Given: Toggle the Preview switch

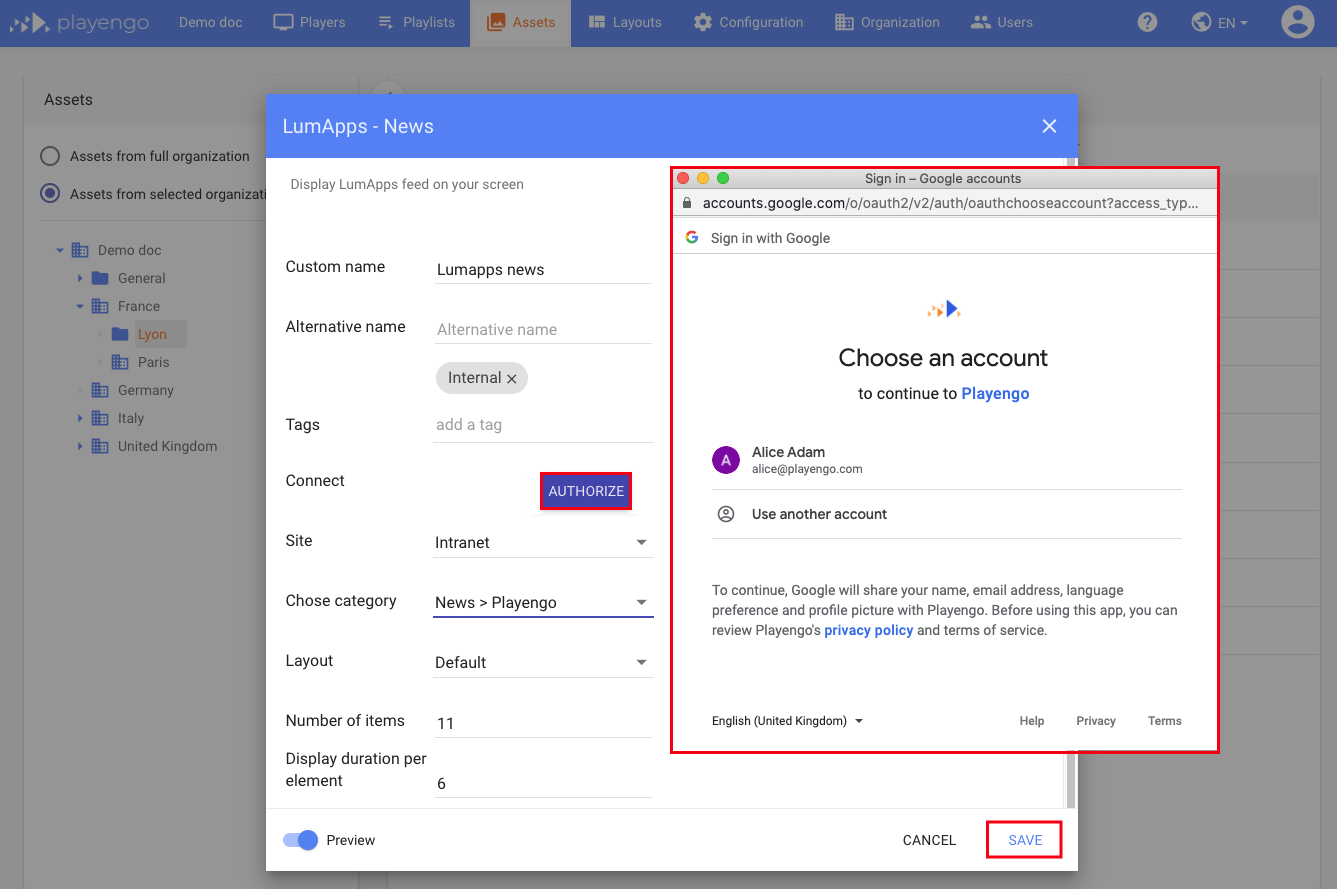Looking at the screenshot, I should tap(300, 840).
